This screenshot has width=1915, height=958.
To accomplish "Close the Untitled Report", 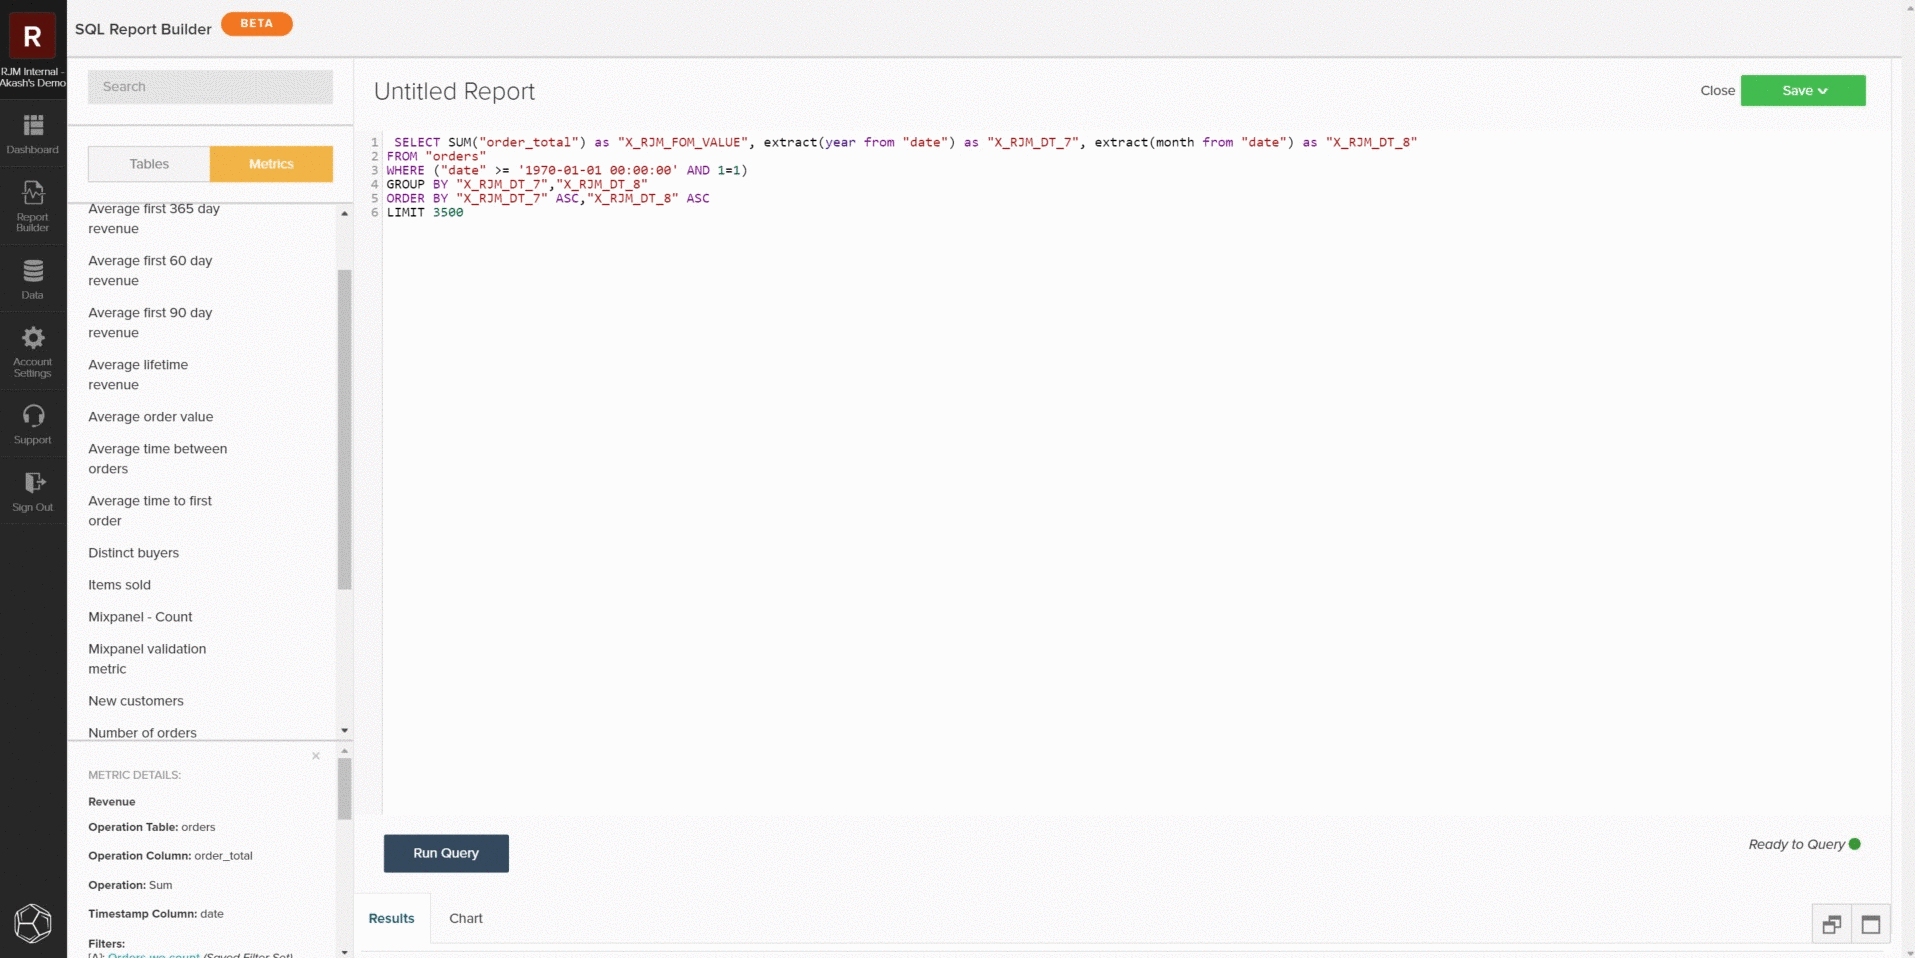I will 1717,90.
